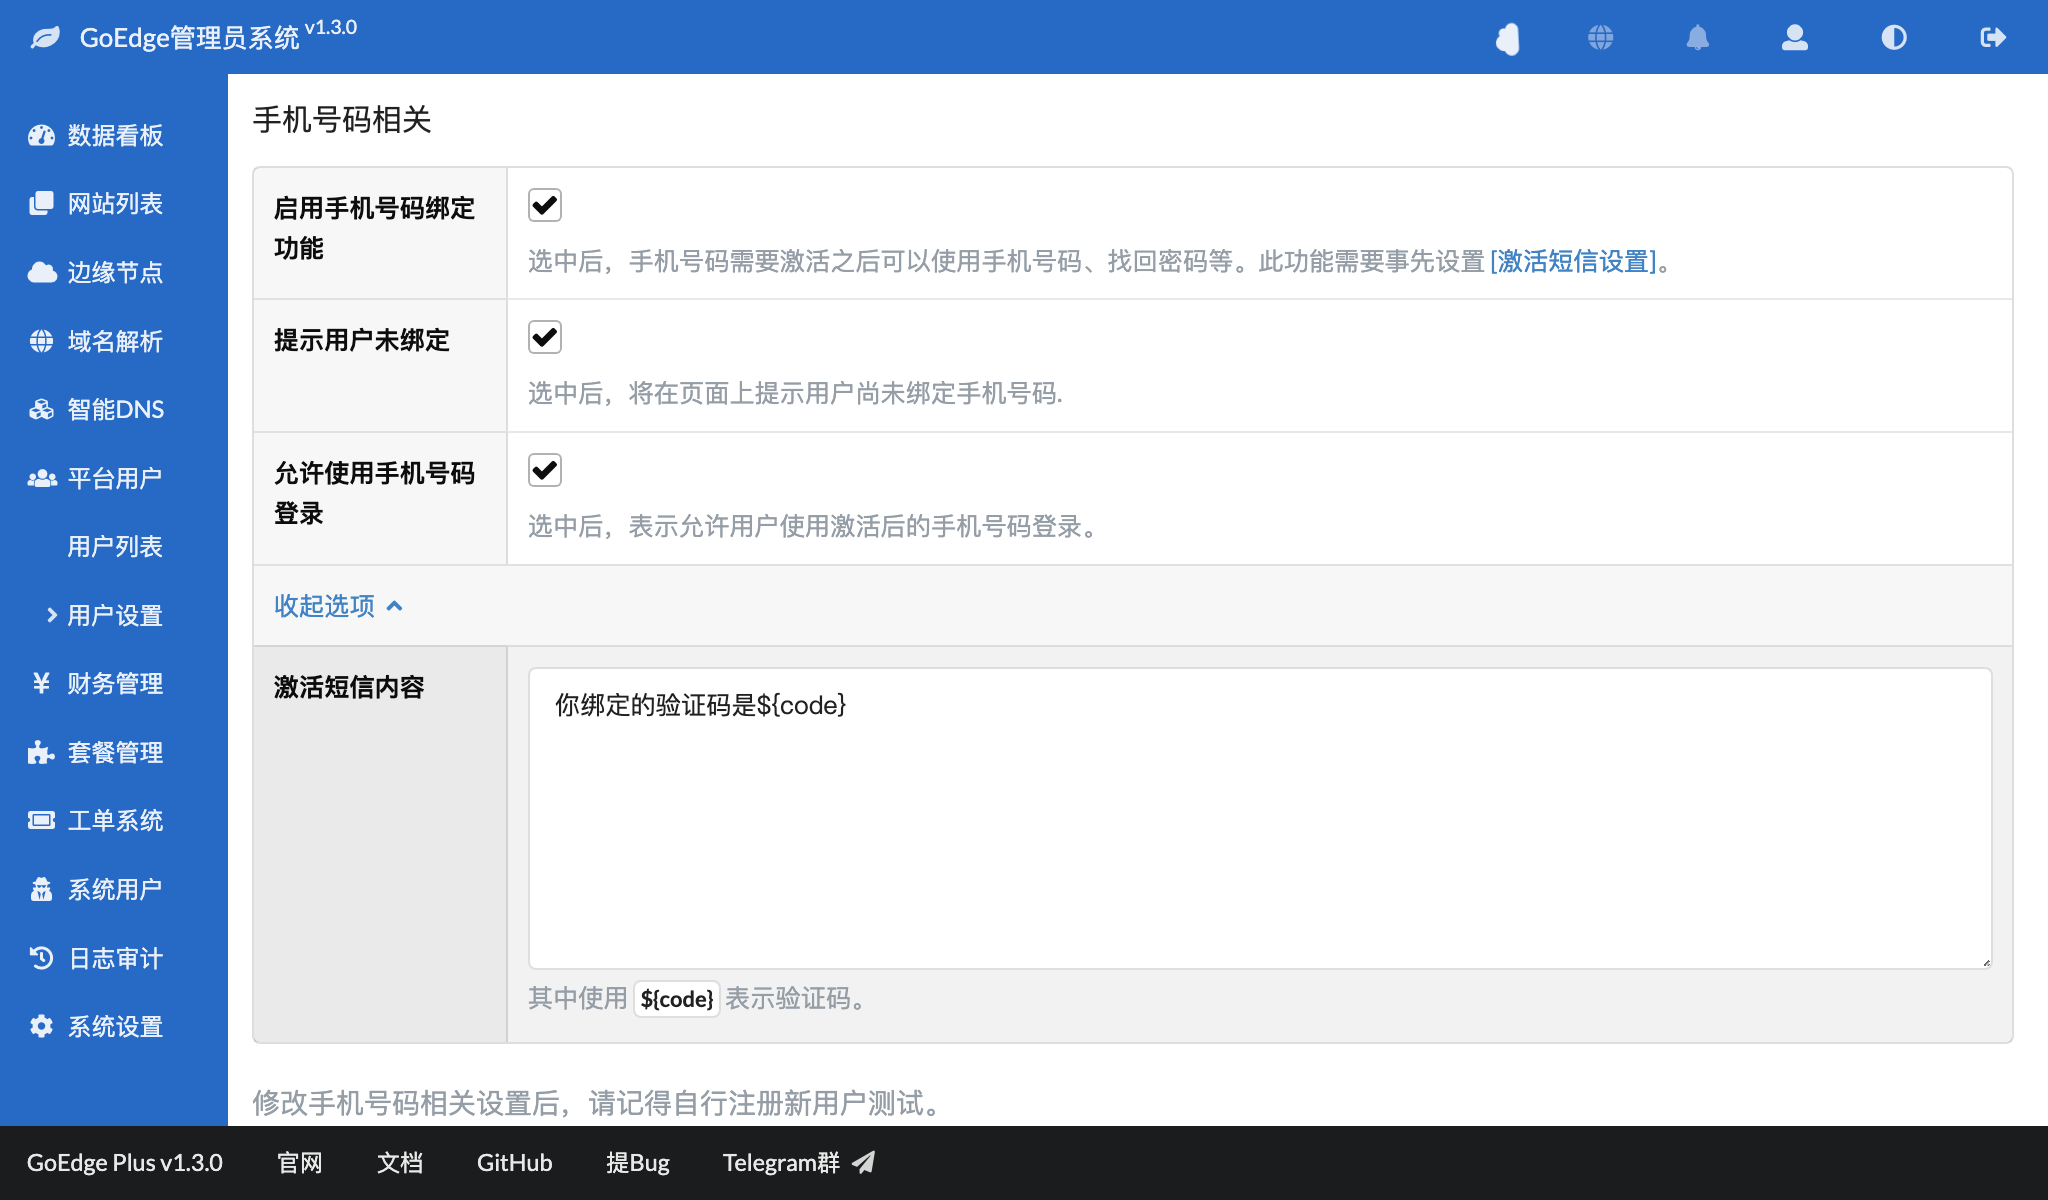Select 系统用户 menu item
The image size is (2048, 1200).
point(114,889)
